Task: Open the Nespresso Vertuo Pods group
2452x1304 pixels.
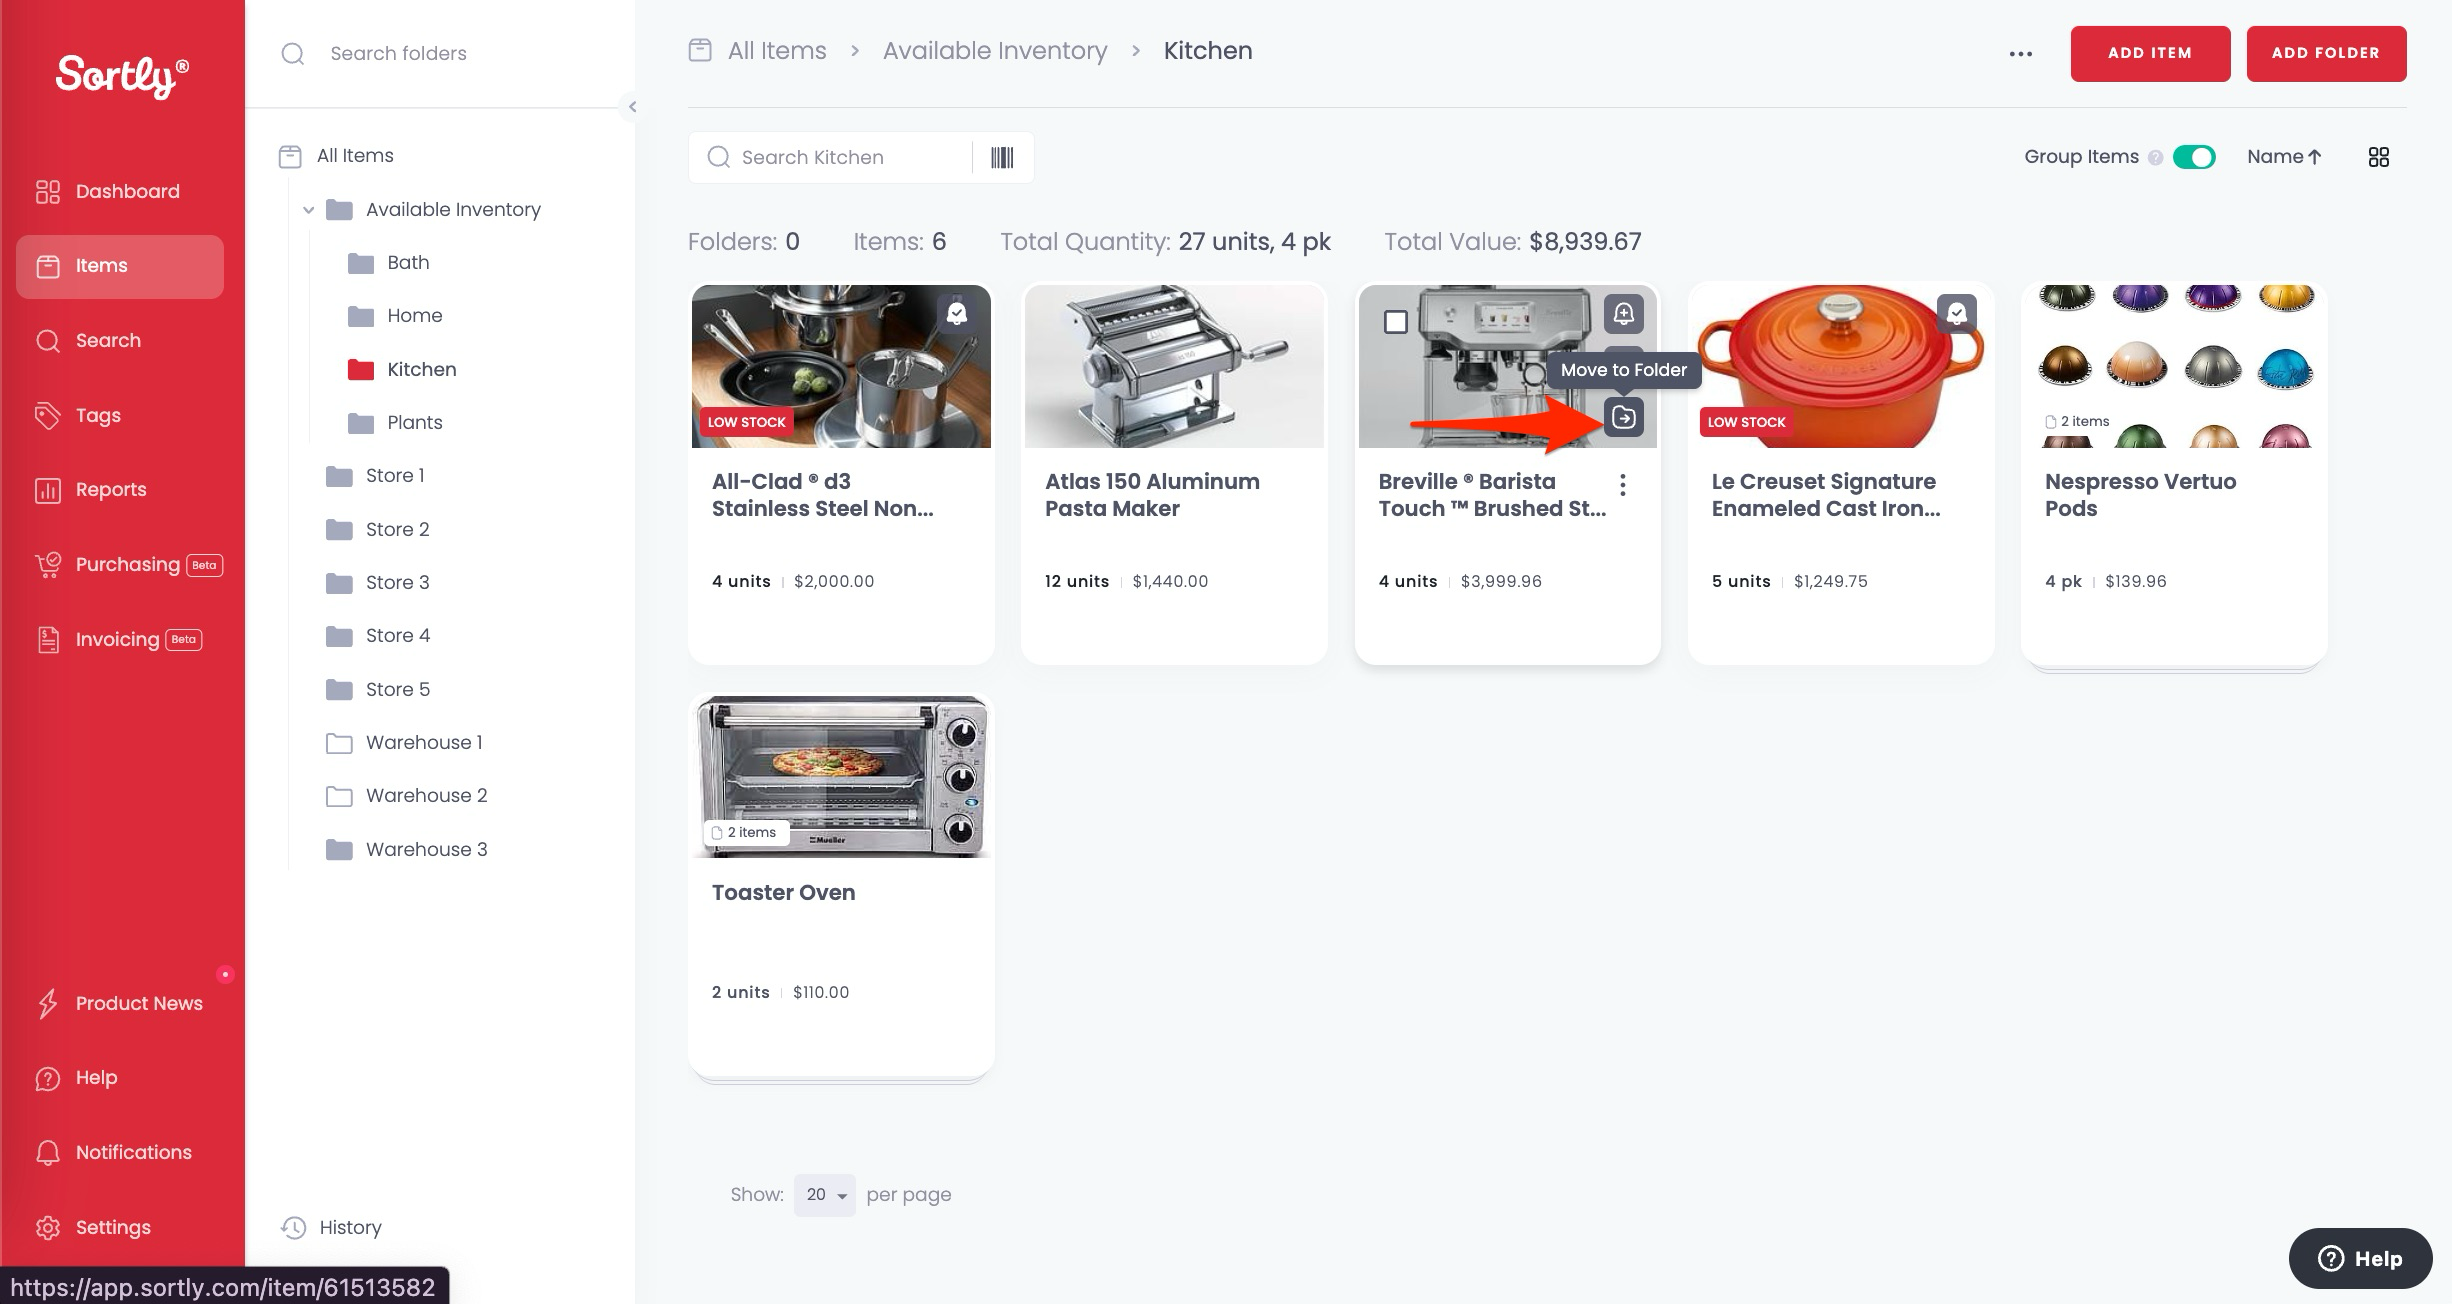Action: point(2141,495)
